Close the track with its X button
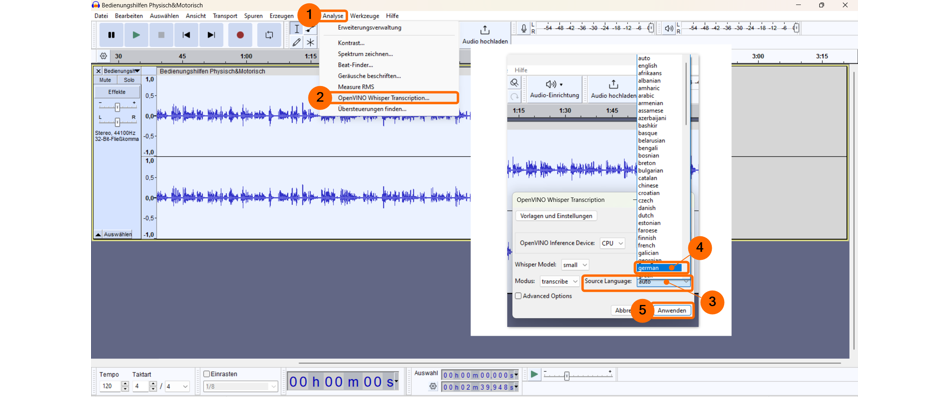This screenshot has height=397, width=949. pos(99,71)
